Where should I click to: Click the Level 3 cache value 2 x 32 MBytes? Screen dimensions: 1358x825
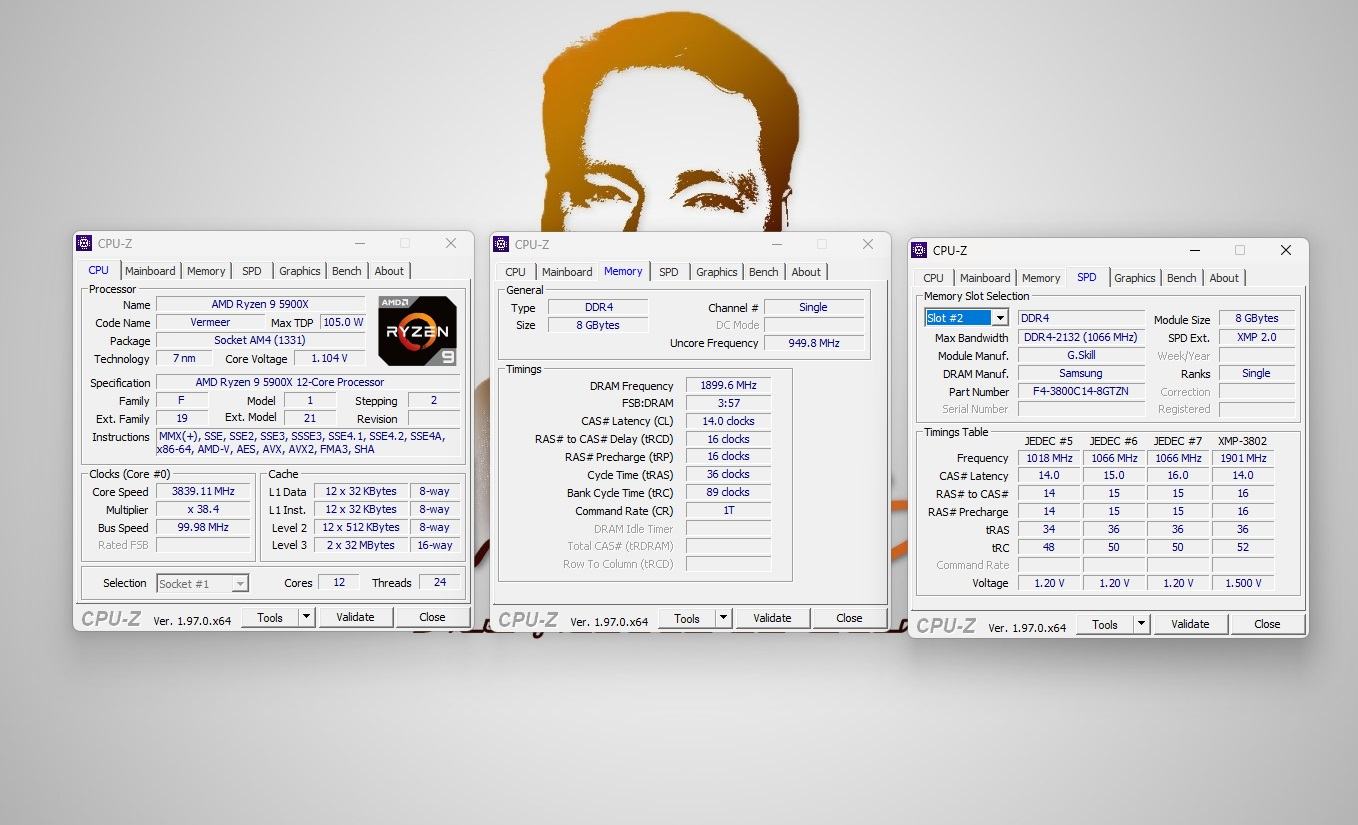(361, 545)
